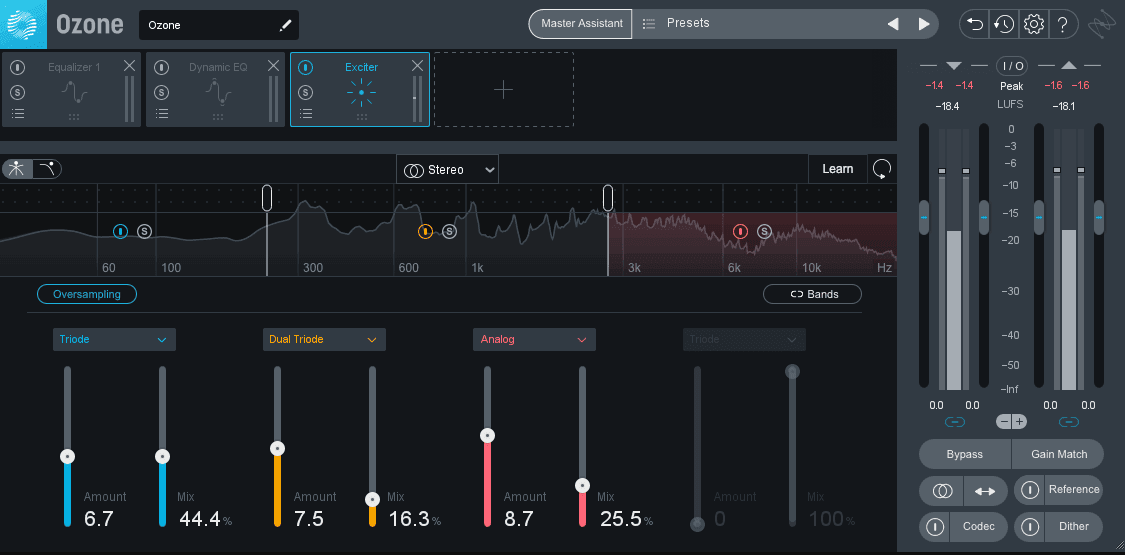Click the output meter up triangle
The image size is (1125, 555).
pos(1068,65)
